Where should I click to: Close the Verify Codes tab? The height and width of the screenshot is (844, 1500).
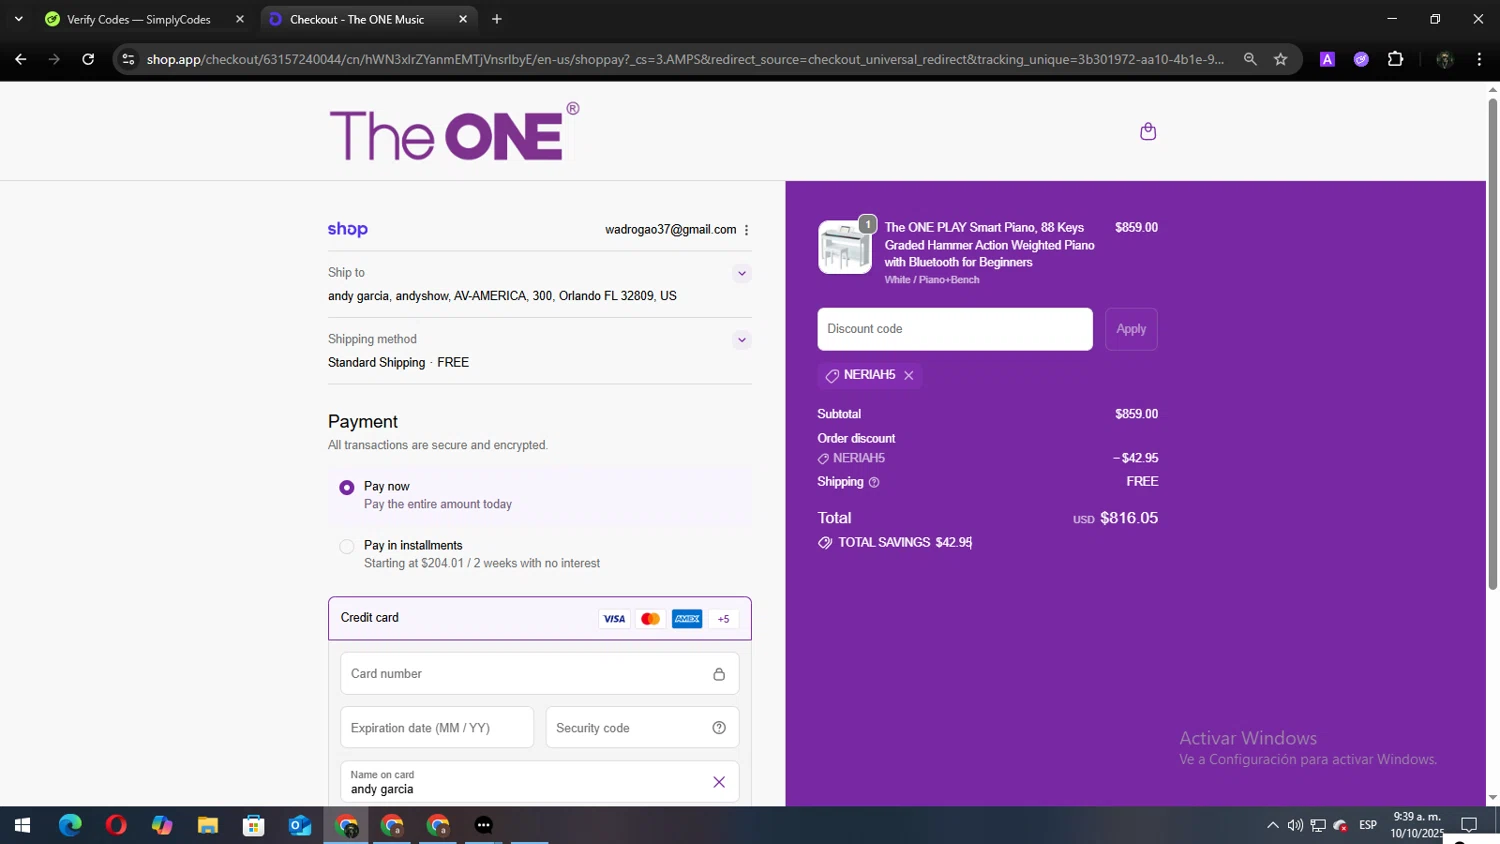[240, 19]
